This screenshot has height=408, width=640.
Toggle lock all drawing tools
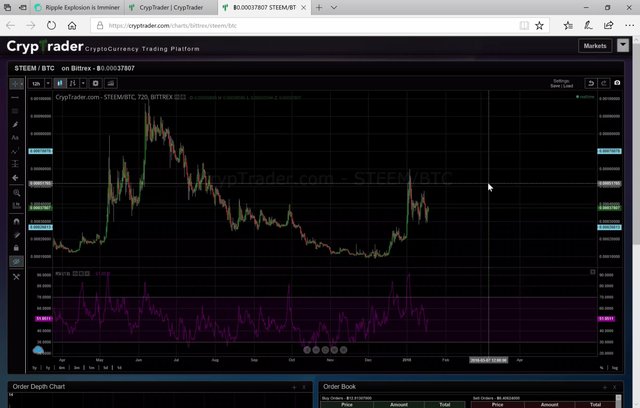click(16, 248)
